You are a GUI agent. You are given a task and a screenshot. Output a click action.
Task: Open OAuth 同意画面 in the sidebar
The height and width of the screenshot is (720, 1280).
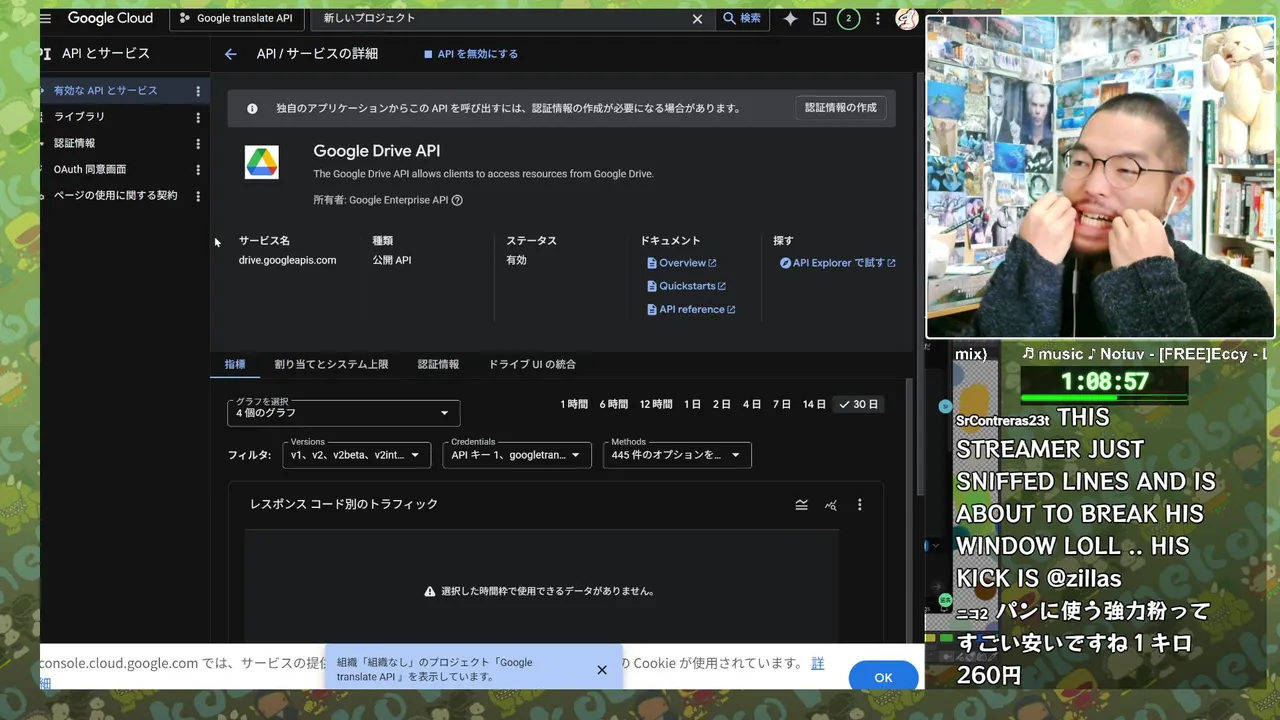click(90, 170)
